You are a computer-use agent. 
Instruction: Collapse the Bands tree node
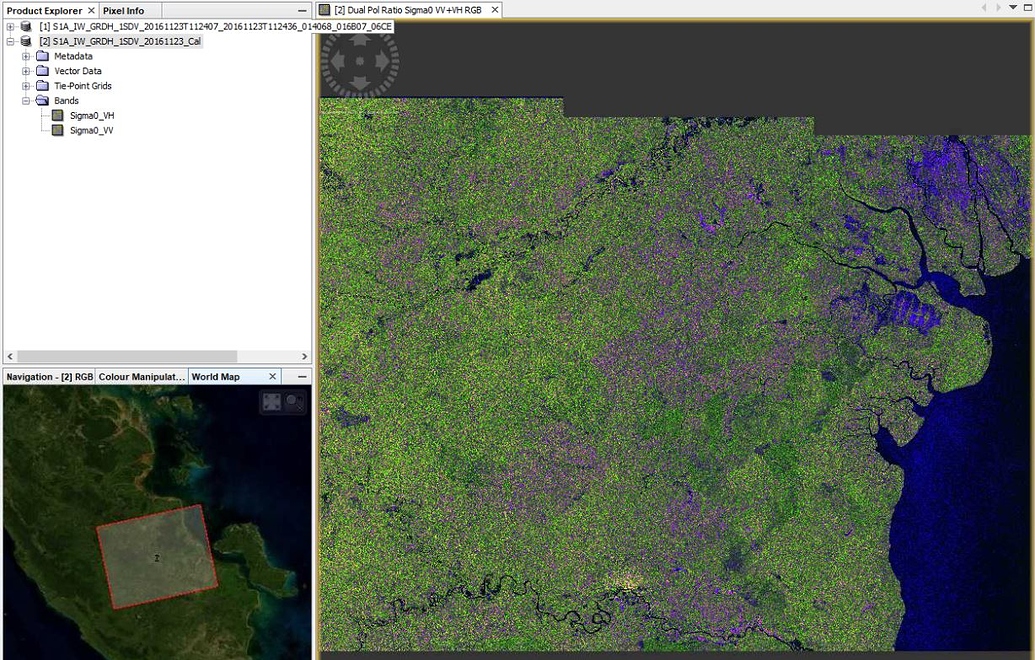[x=28, y=100]
